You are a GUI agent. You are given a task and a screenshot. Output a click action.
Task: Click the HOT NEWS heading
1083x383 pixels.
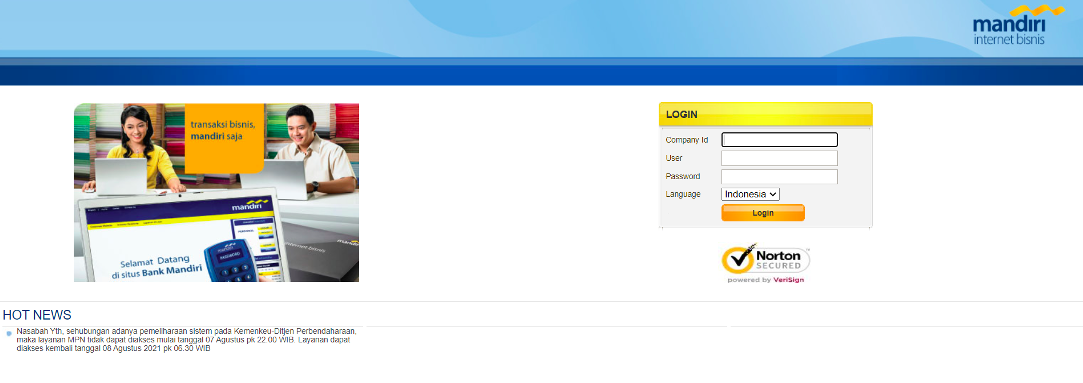click(x=37, y=315)
